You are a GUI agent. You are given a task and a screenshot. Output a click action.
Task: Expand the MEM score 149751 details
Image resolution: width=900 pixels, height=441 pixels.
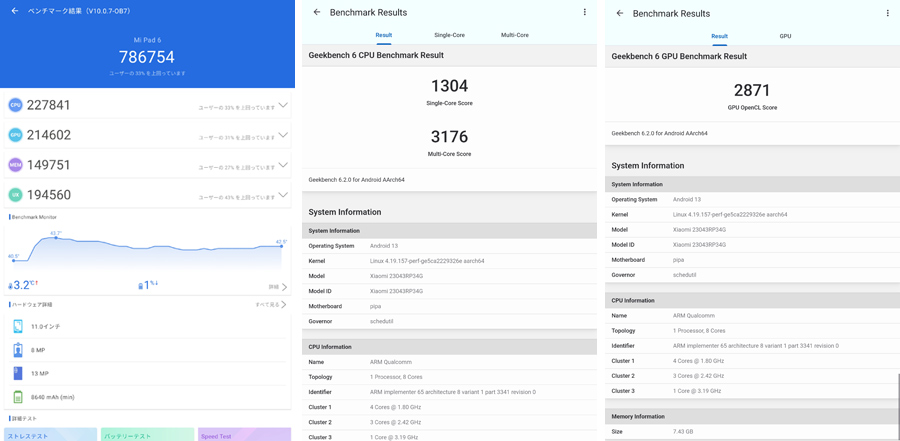pyautogui.click(x=282, y=165)
